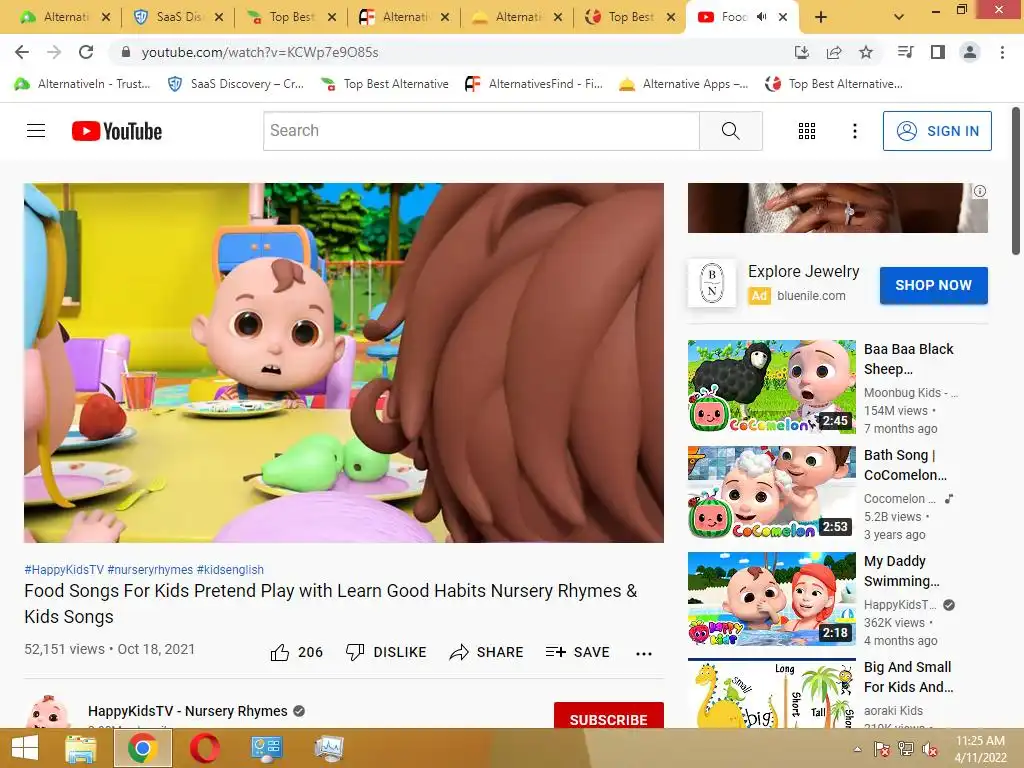Image resolution: width=1024 pixels, height=768 pixels.
Task: Open more actions ellipsis under video
Action: pyautogui.click(x=644, y=653)
